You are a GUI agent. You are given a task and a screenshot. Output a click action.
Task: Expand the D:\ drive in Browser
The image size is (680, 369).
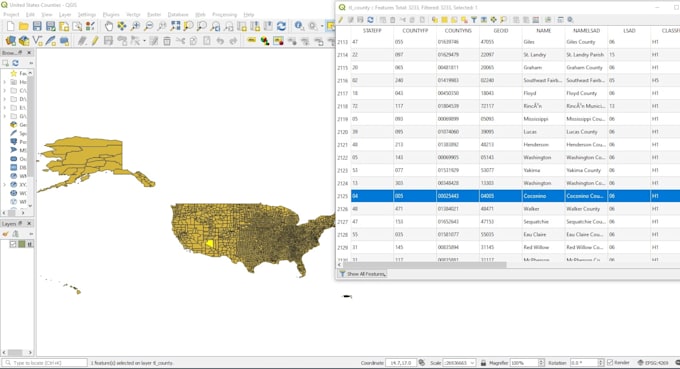click(5, 99)
